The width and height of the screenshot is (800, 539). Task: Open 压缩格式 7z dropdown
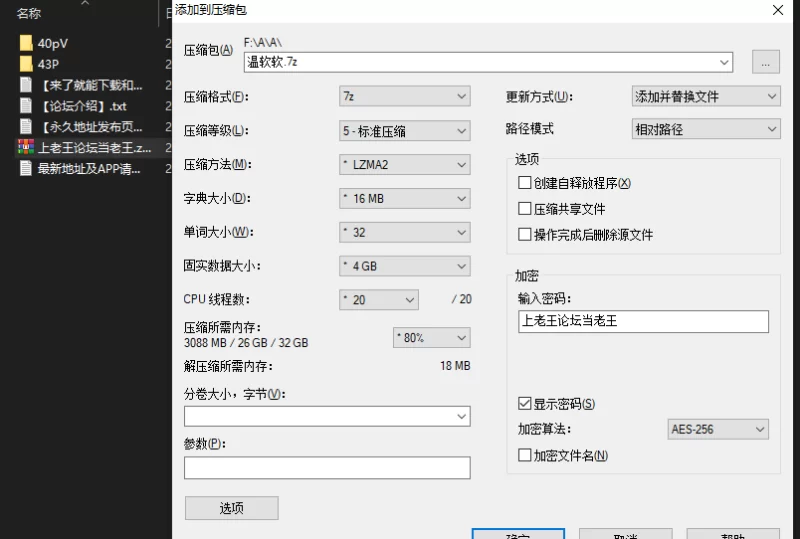[x=405, y=96]
